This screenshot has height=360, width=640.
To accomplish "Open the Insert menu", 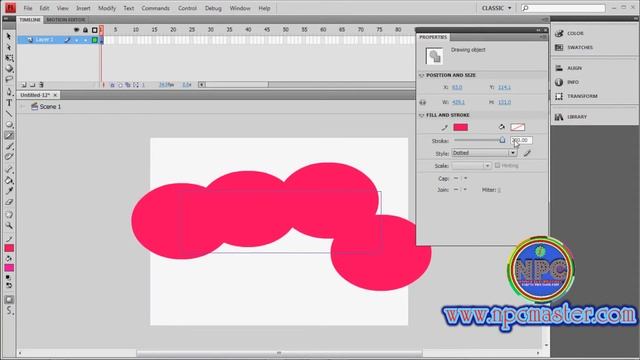I will [83, 8].
